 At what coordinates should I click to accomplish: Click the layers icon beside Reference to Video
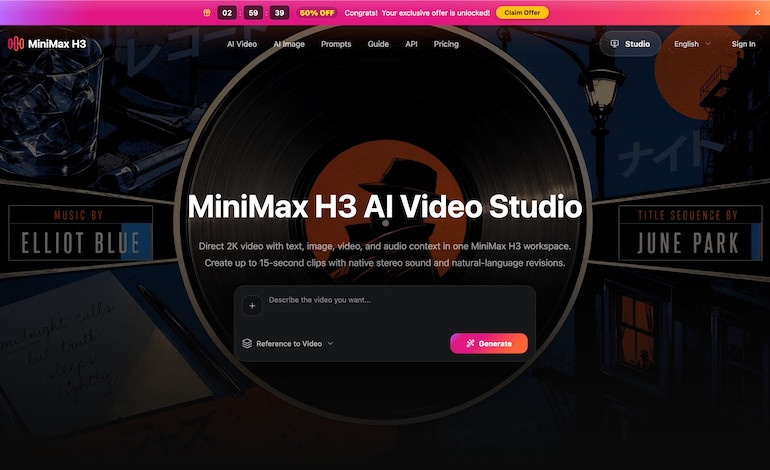click(x=247, y=343)
